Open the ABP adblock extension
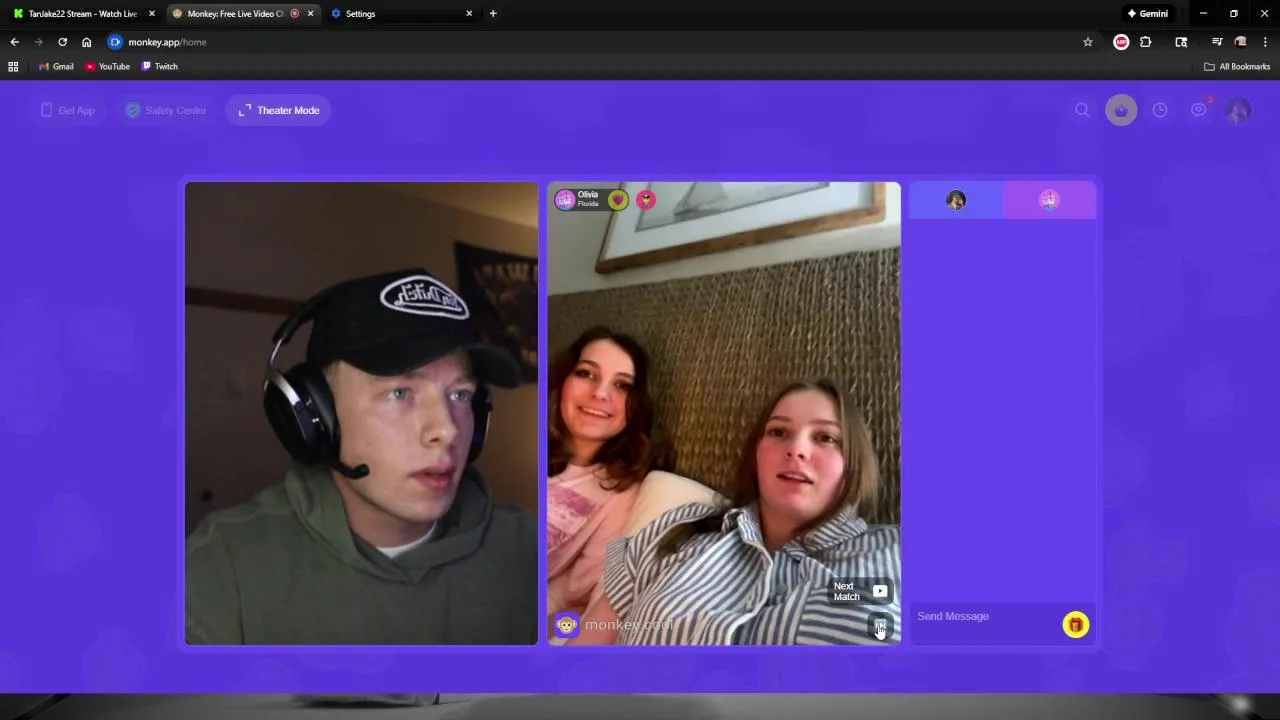 click(x=1121, y=42)
